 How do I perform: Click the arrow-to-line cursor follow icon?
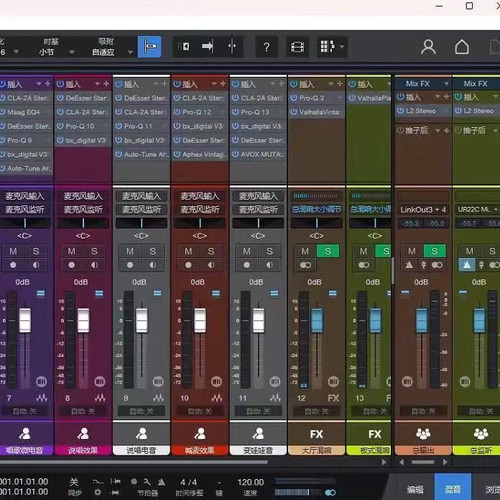[x=208, y=46]
